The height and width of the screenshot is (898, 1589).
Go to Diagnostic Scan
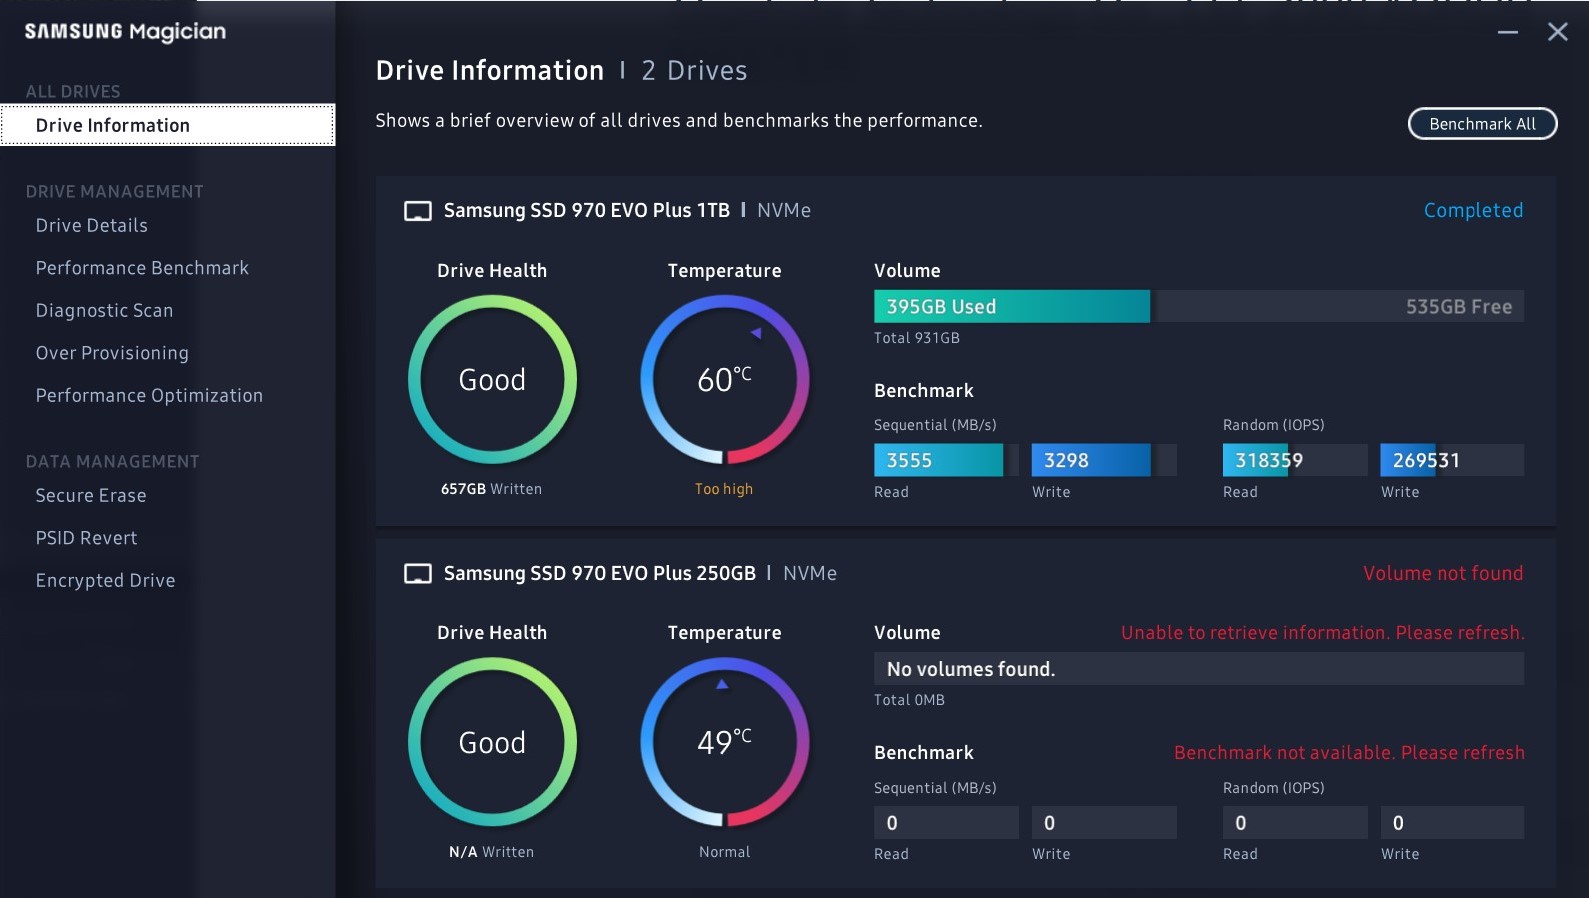pyautogui.click(x=104, y=311)
